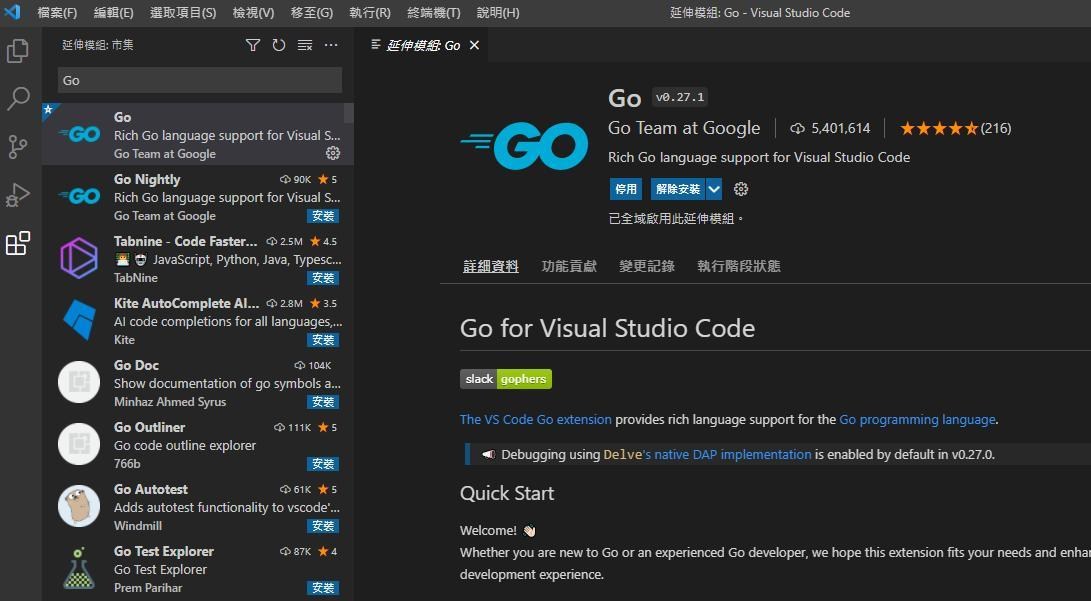
Task: Install the Go Doc extension
Action: [x=323, y=401]
